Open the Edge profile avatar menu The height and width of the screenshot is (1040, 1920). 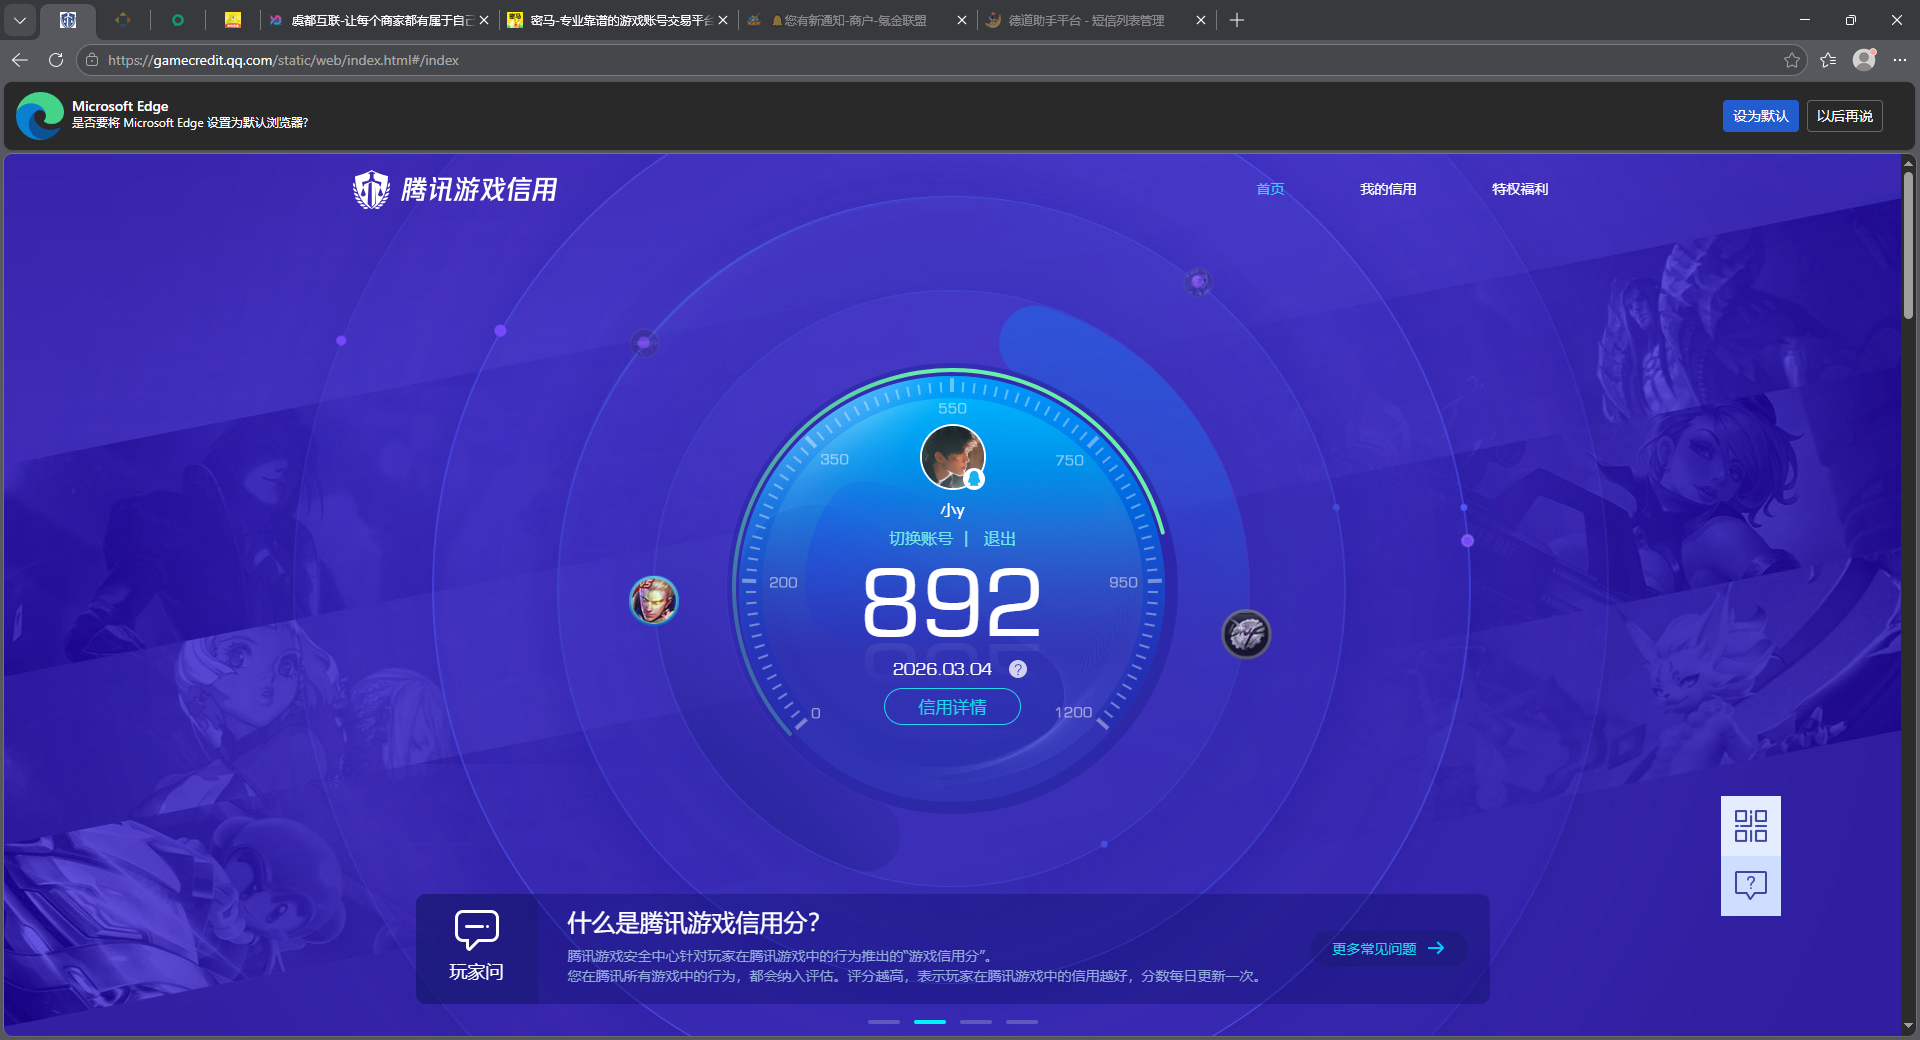[1864, 60]
